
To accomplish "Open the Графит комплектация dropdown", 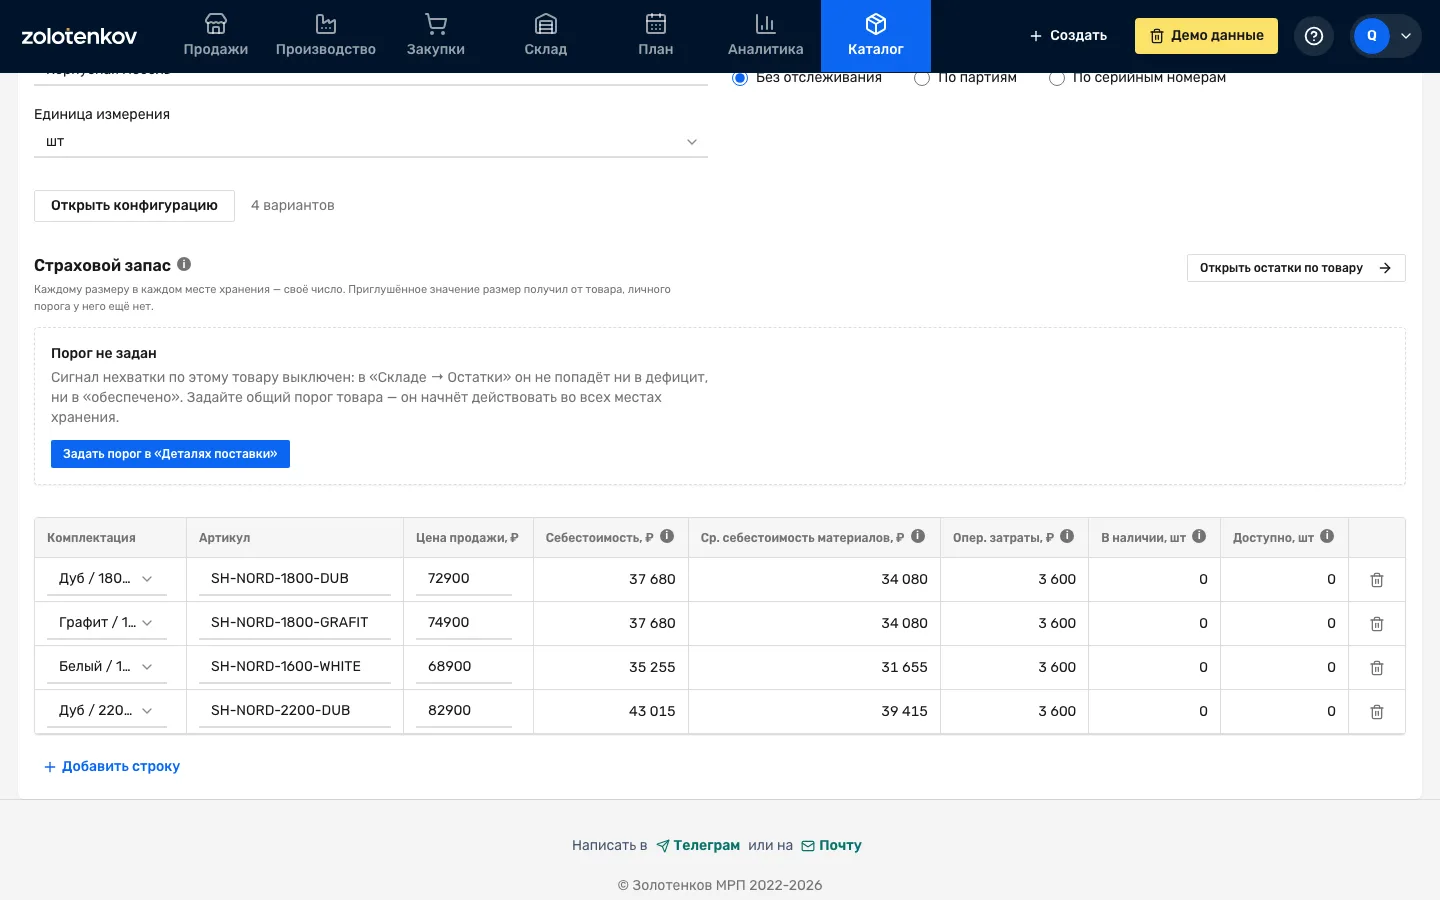I will click(x=107, y=622).
